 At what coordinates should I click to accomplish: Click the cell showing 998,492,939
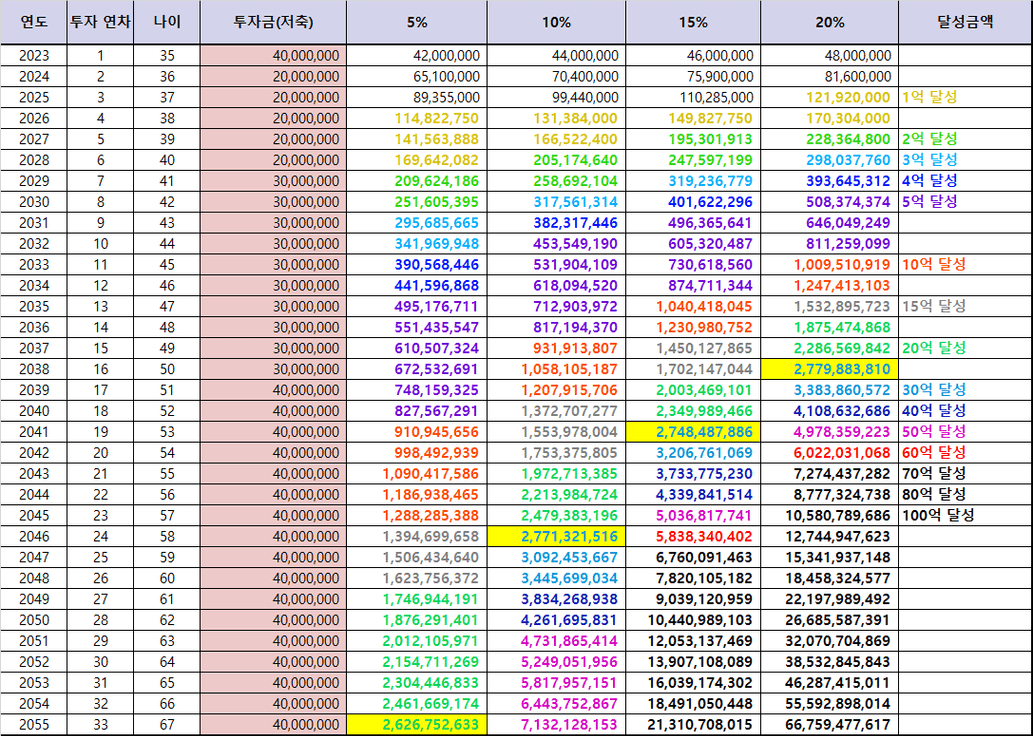417,453
